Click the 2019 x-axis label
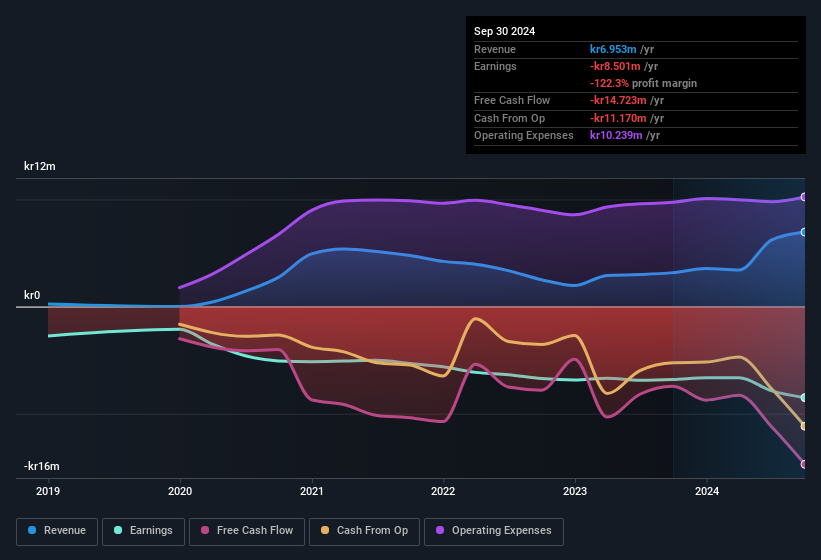The width and height of the screenshot is (821, 560). click(48, 491)
